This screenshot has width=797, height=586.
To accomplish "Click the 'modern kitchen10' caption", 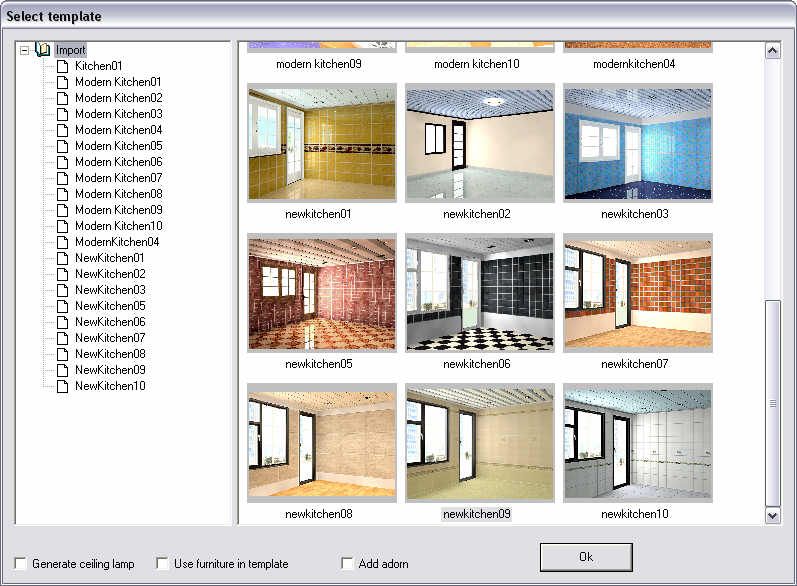I will pos(477,64).
